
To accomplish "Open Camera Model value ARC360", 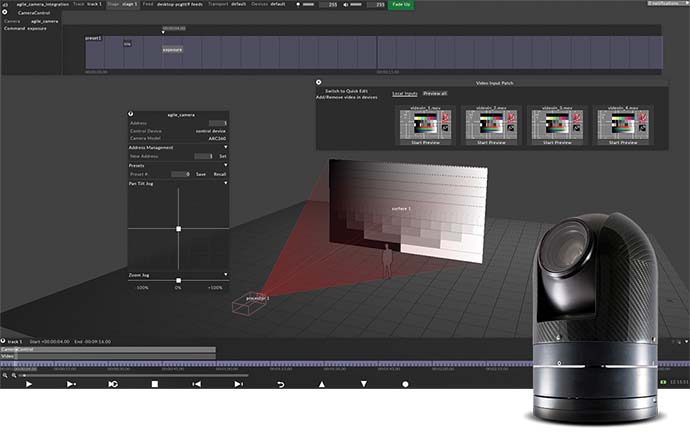I will [x=217, y=138].
